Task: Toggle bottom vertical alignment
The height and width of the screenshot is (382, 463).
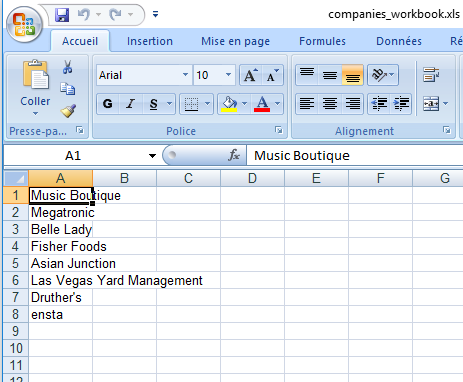Action: [x=352, y=75]
